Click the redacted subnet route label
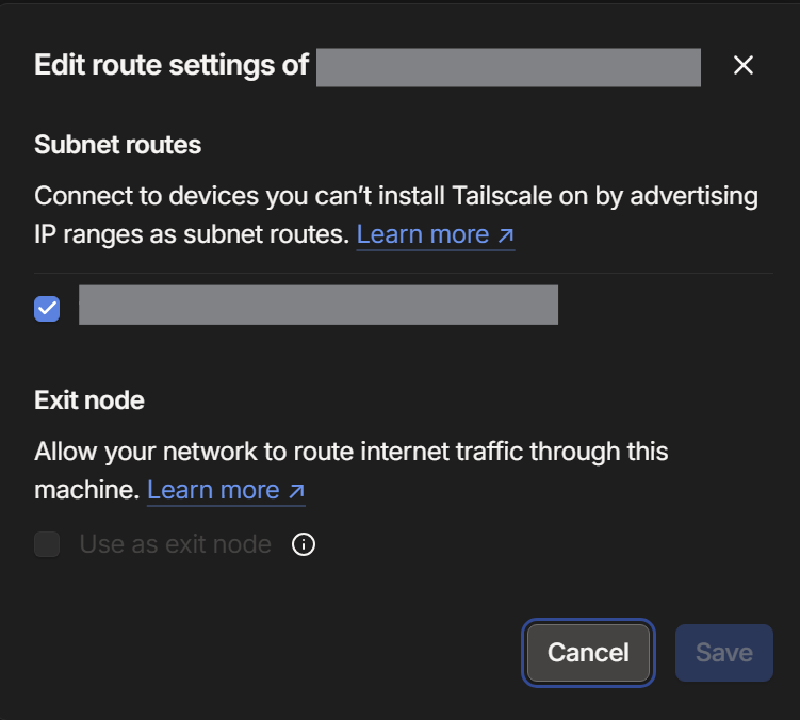The width and height of the screenshot is (800, 720). [x=318, y=305]
